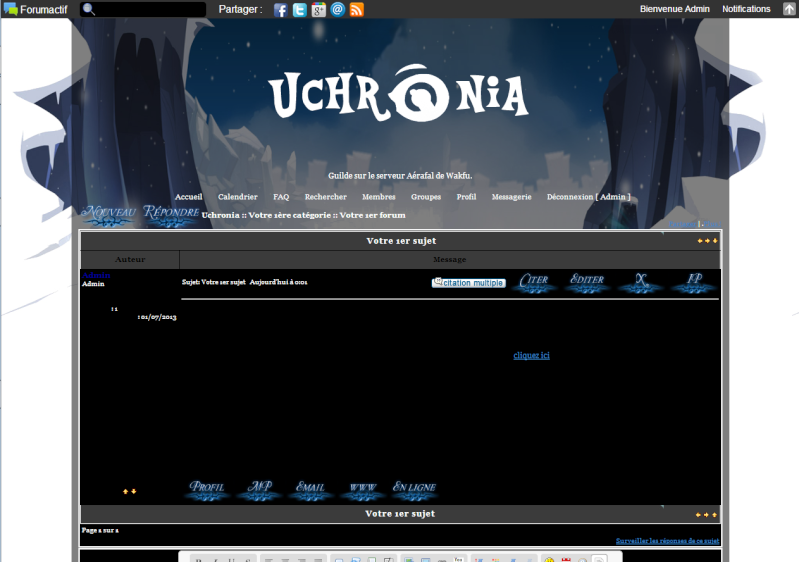The width and height of the screenshot is (799, 562).
Task: Toggle citation multiple on the post
Action: pyautogui.click(x=468, y=283)
